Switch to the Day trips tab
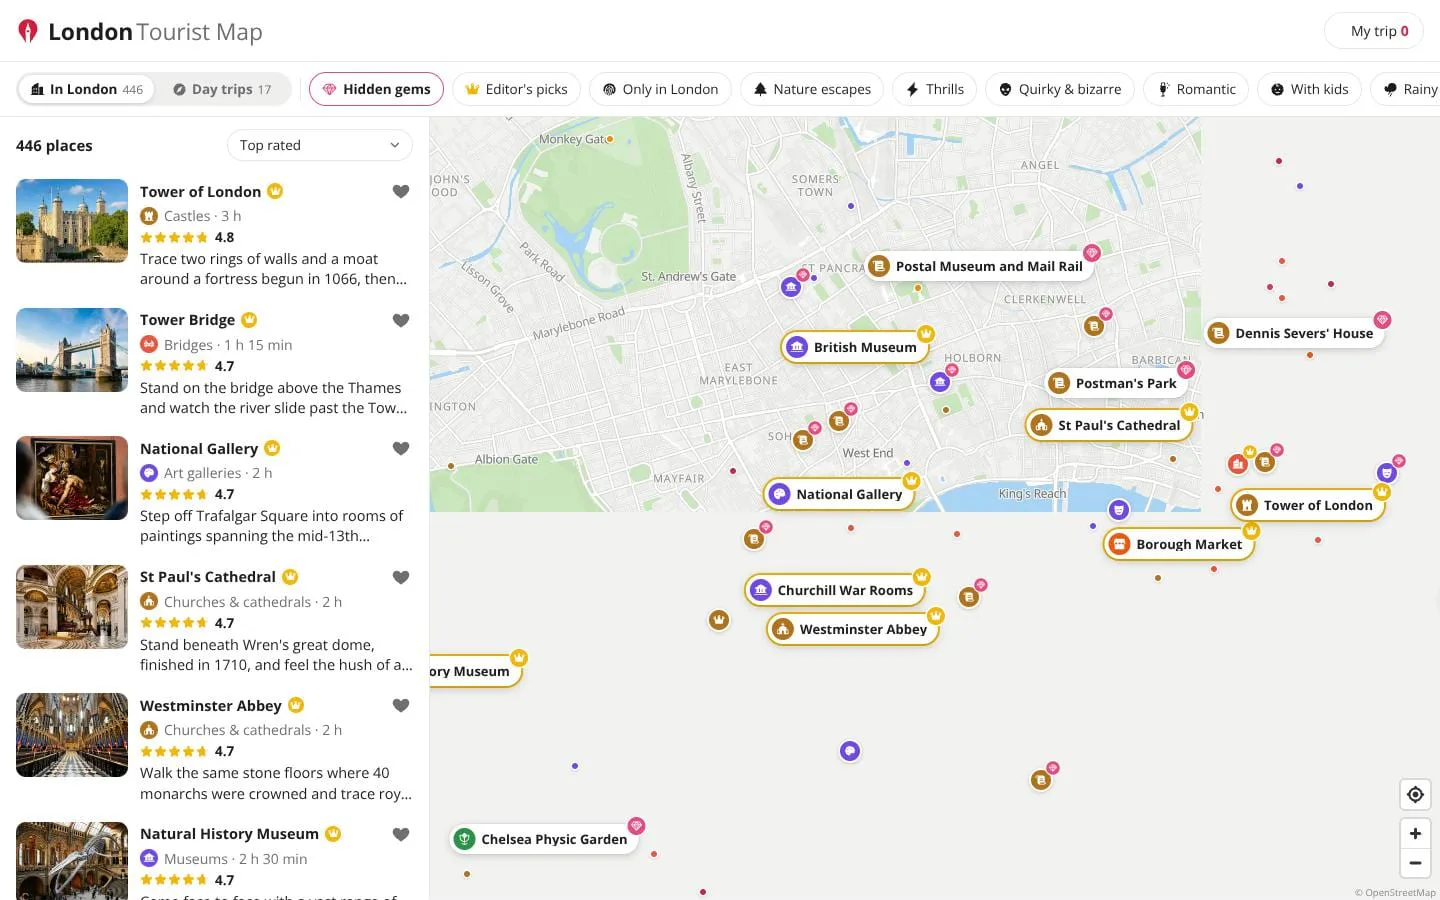The height and width of the screenshot is (900, 1440). point(222,89)
